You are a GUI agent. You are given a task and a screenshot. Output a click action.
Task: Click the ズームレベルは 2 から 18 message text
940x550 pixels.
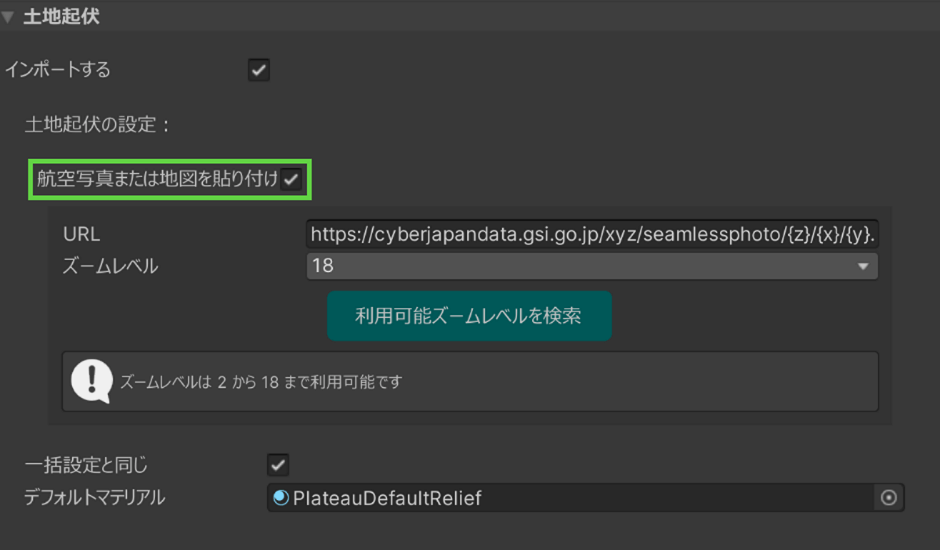[261, 381]
